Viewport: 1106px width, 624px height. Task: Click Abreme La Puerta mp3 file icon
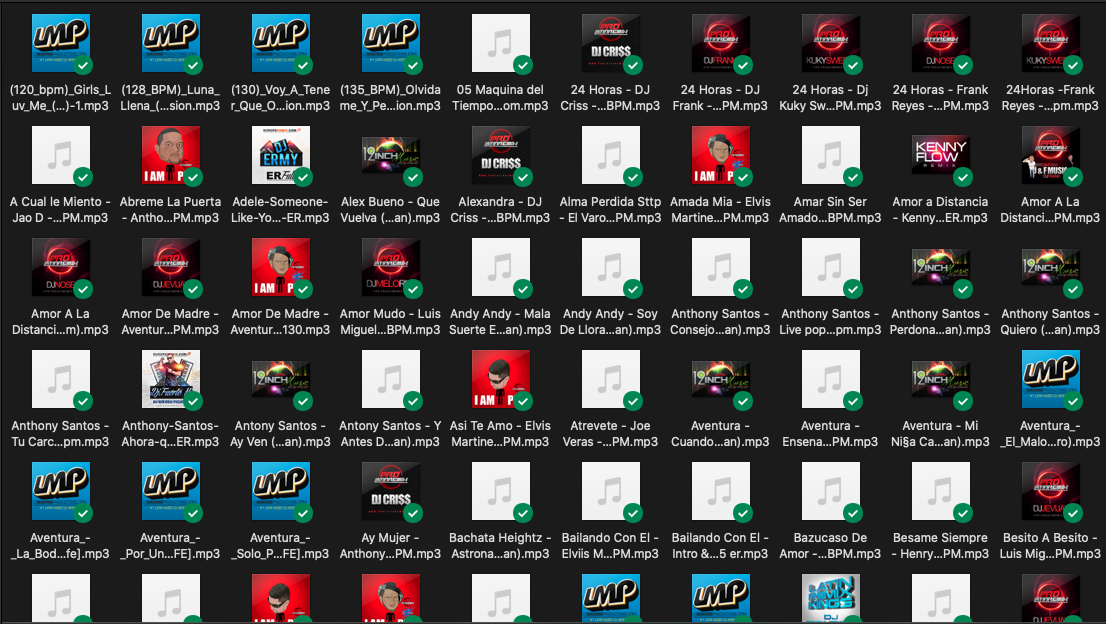point(170,156)
